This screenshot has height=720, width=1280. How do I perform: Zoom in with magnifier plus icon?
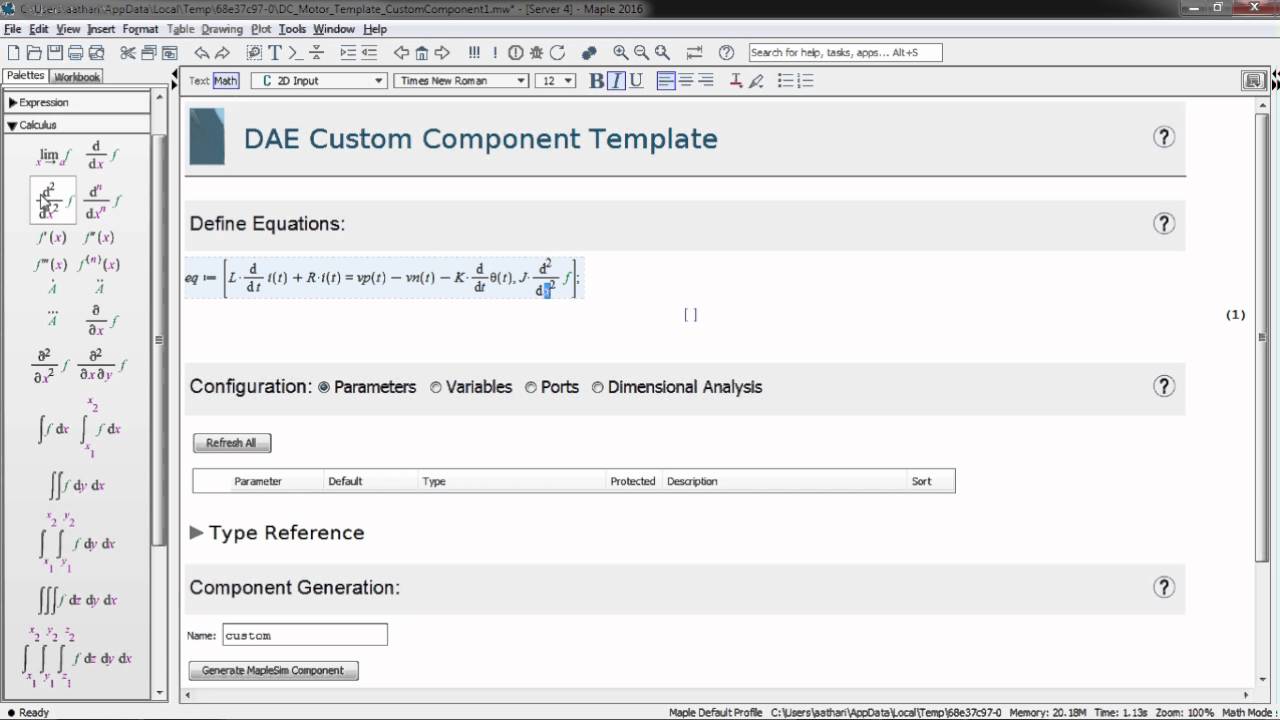click(x=621, y=53)
